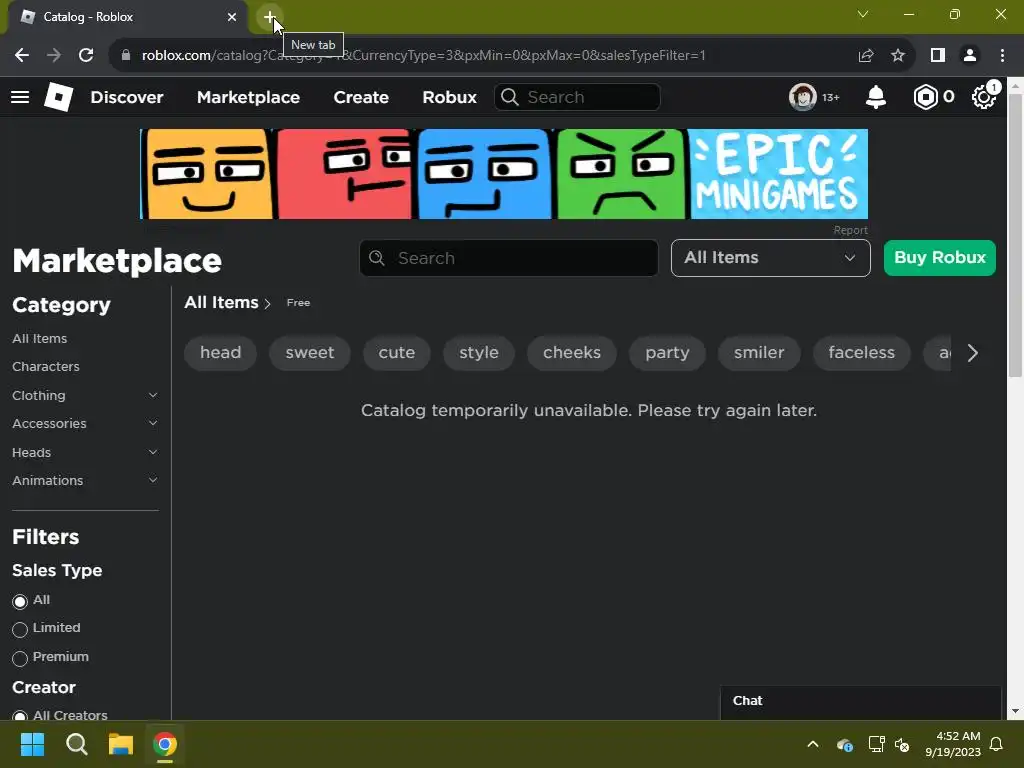Focus the top navigation search field

pos(577,97)
